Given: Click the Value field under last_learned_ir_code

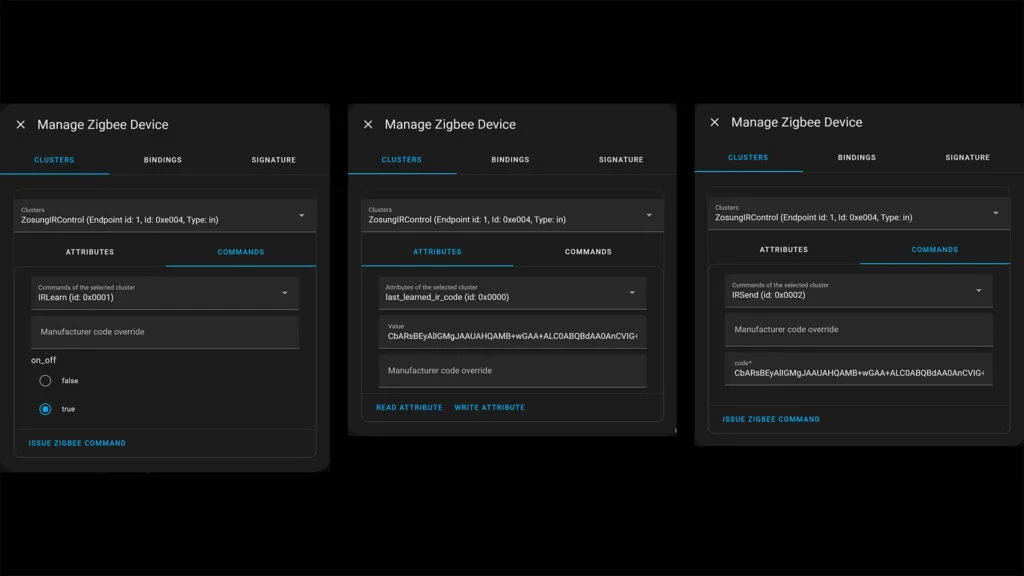Looking at the screenshot, I should click(x=511, y=332).
